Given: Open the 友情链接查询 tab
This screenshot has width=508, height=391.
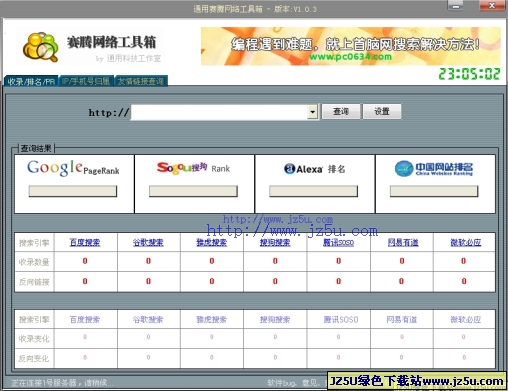Looking at the screenshot, I should (141, 81).
